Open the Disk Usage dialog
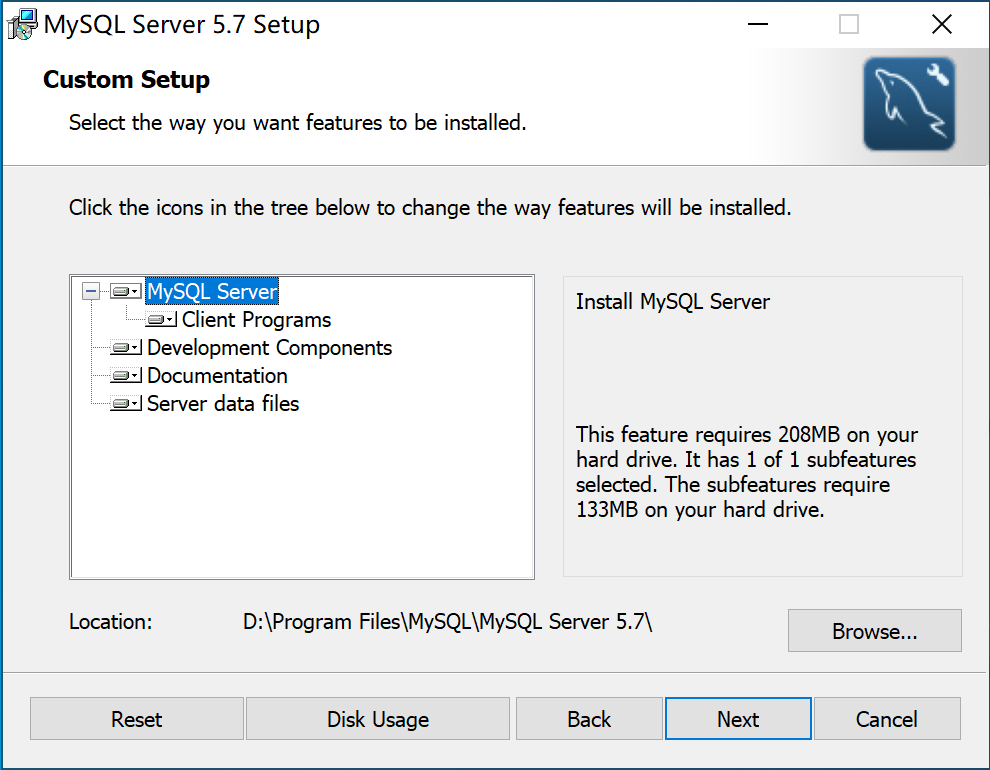The image size is (990, 770). [377, 718]
